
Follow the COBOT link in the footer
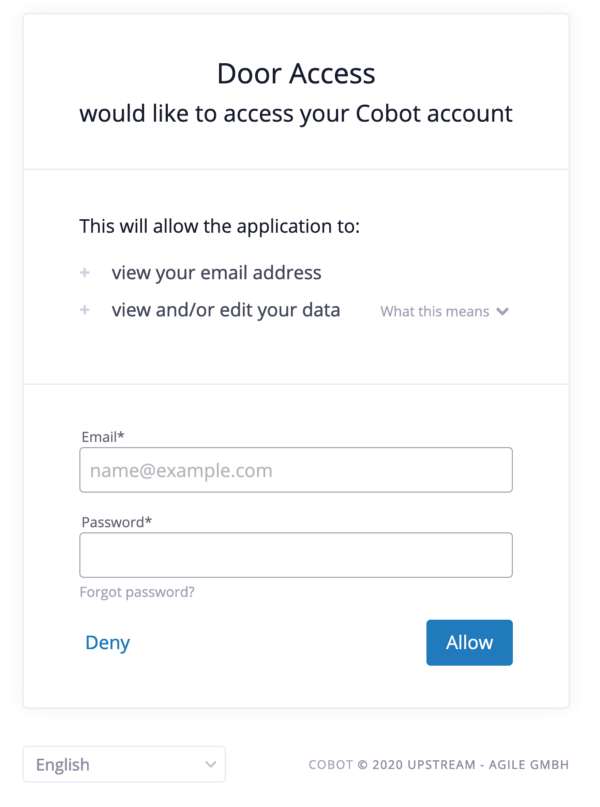coord(330,766)
